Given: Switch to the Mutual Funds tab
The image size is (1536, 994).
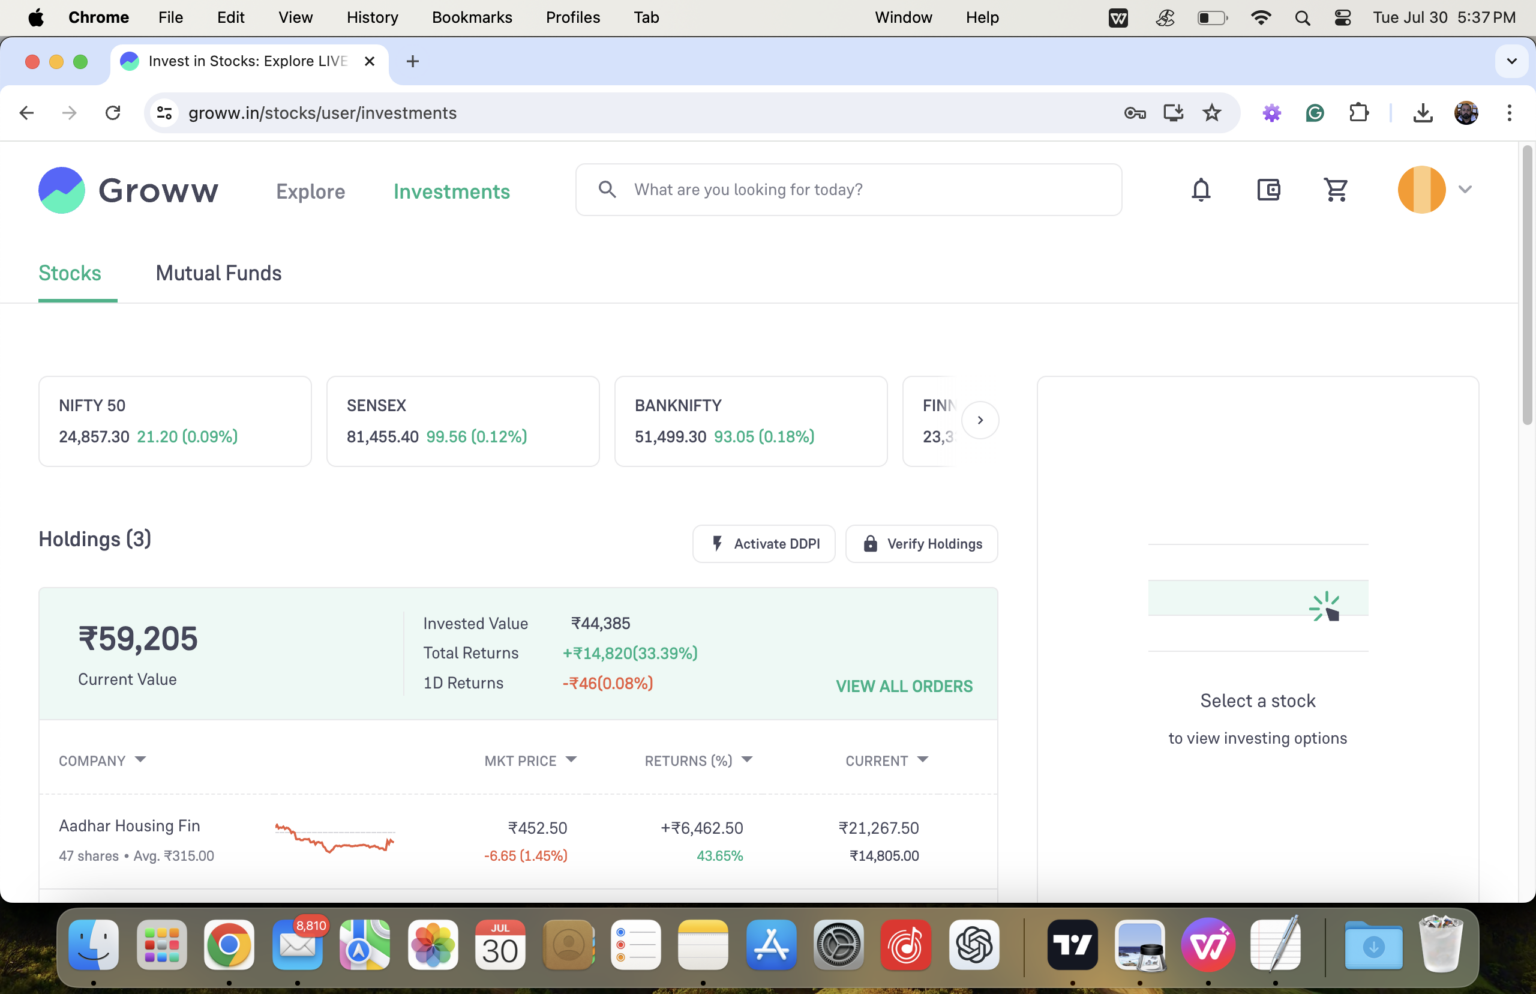Looking at the screenshot, I should pyautogui.click(x=218, y=273).
